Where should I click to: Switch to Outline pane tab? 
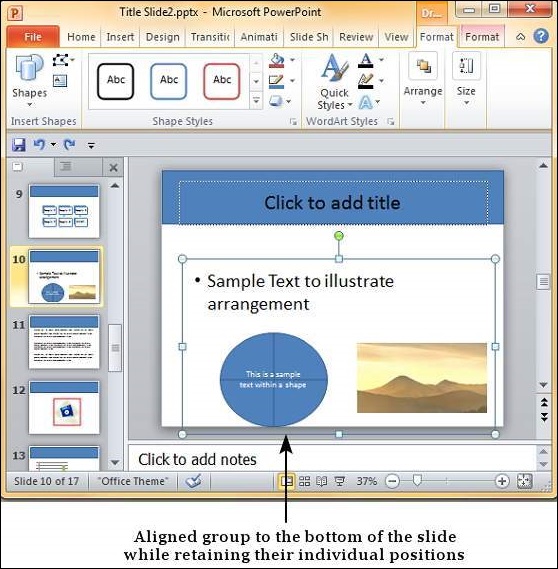coord(66,167)
